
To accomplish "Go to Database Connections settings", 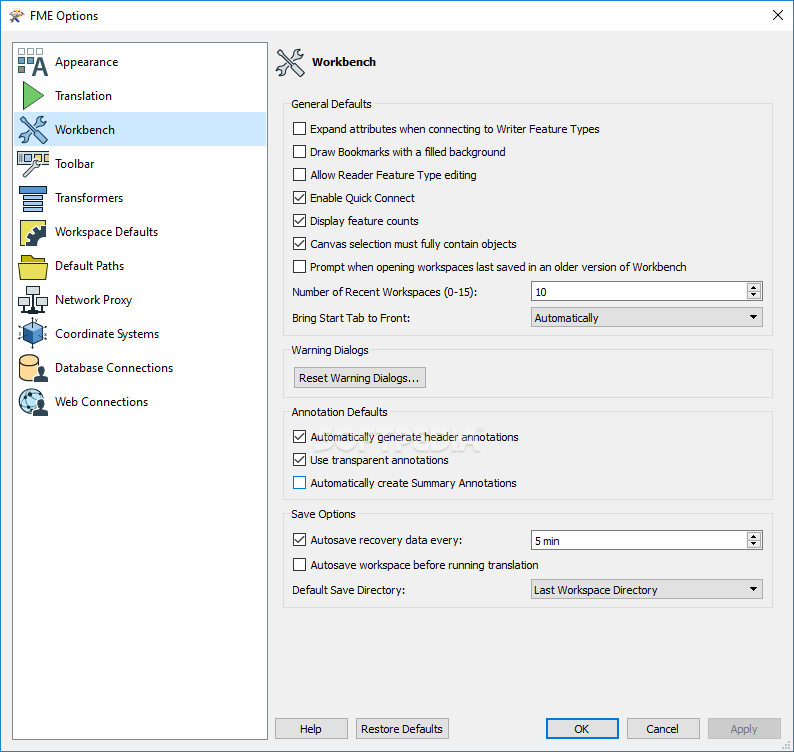I will [x=114, y=368].
